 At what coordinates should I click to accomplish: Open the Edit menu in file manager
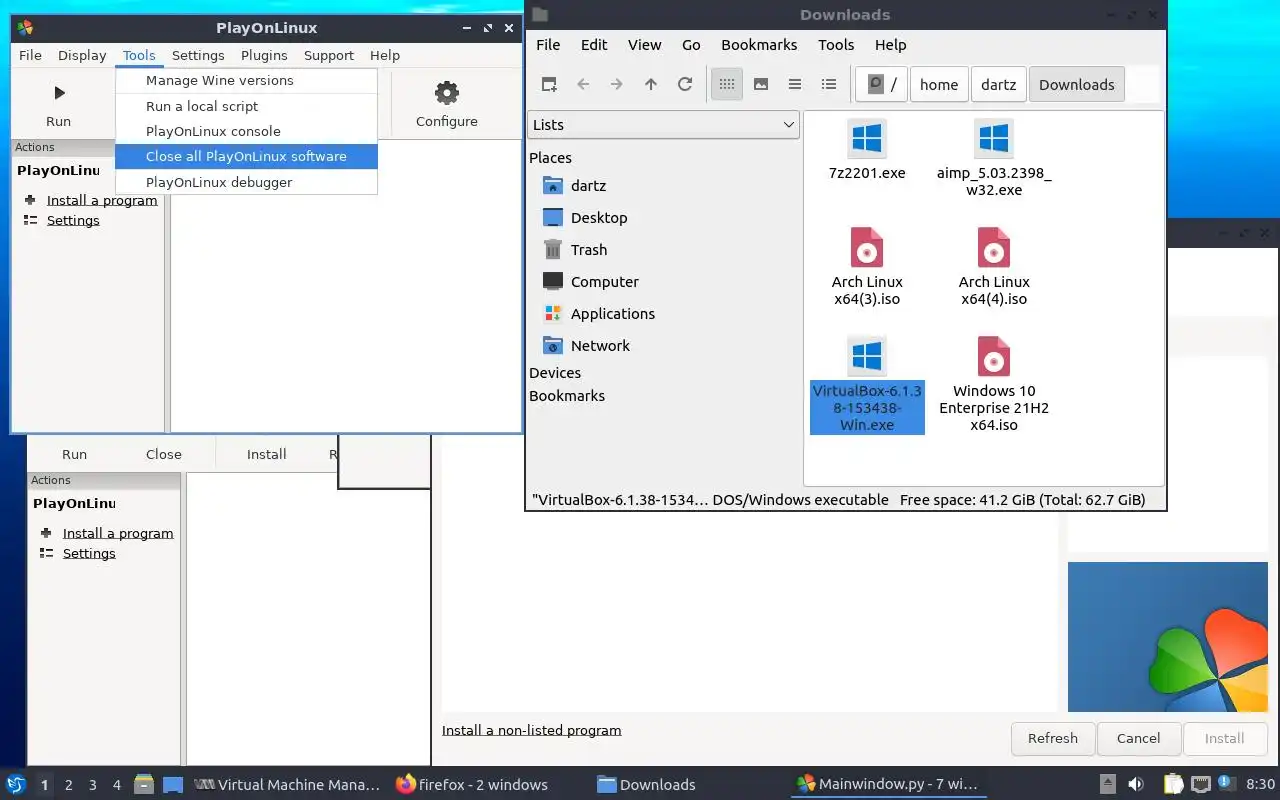(x=594, y=45)
